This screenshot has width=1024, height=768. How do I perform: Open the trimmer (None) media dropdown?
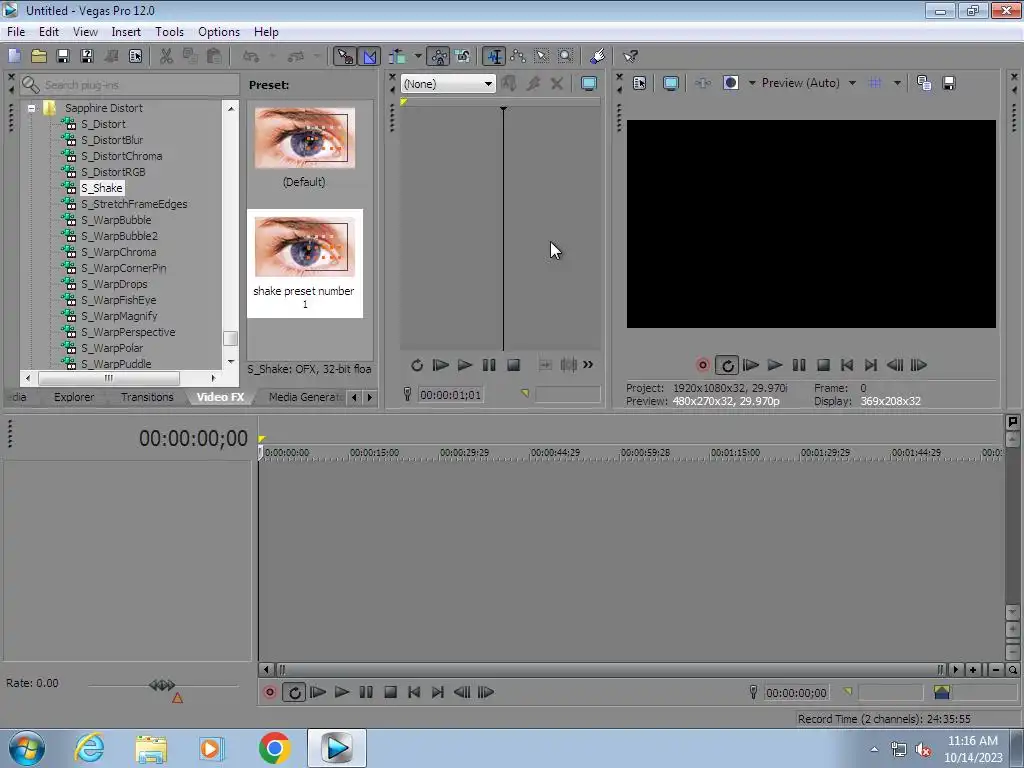tap(448, 84)
